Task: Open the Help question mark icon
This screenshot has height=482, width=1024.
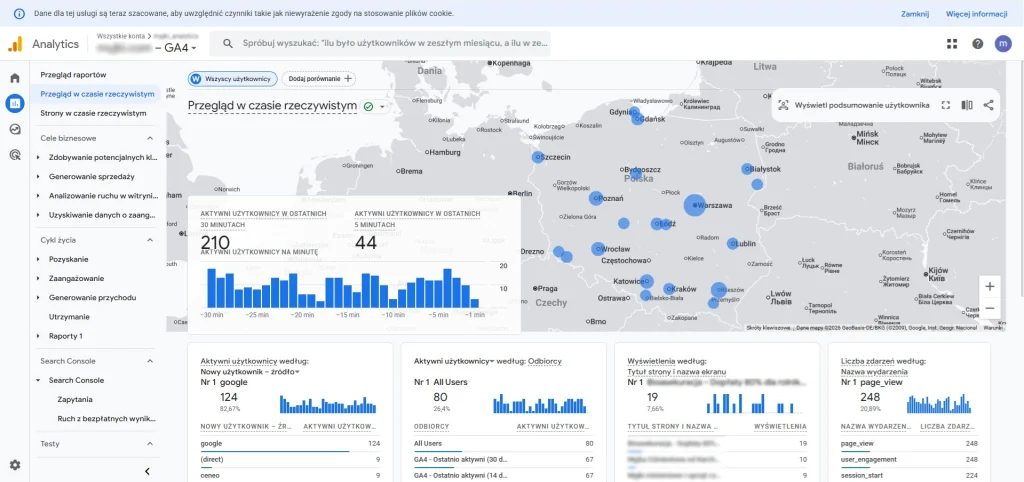Action: [x=977, y=44]
